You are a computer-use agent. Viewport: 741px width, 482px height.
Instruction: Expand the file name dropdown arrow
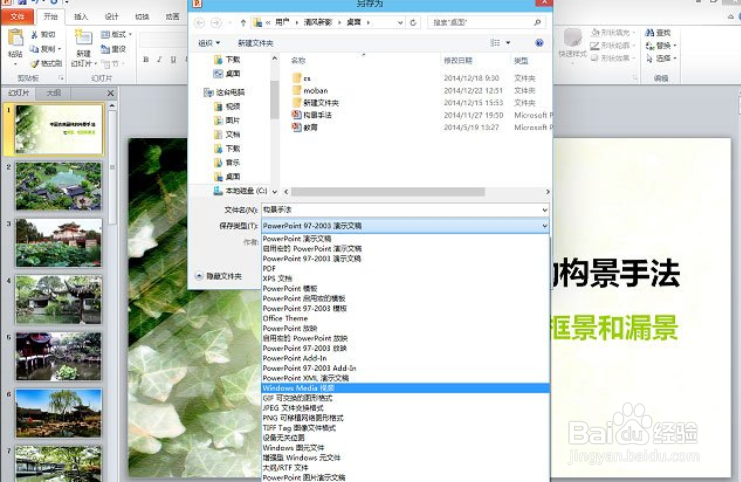click(x=544, y=210)
